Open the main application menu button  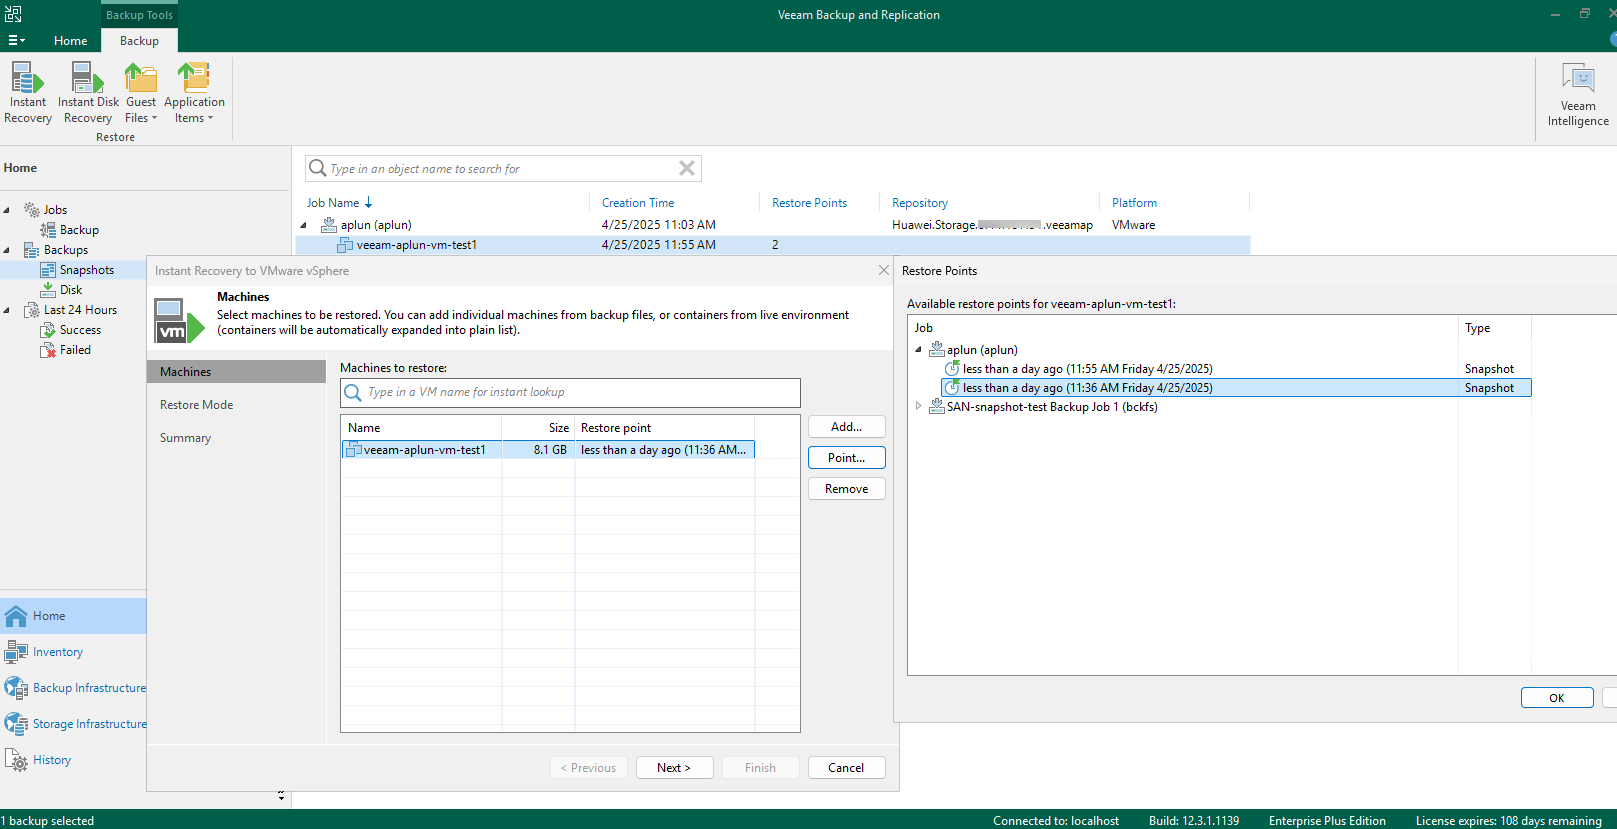pos(16,41)
